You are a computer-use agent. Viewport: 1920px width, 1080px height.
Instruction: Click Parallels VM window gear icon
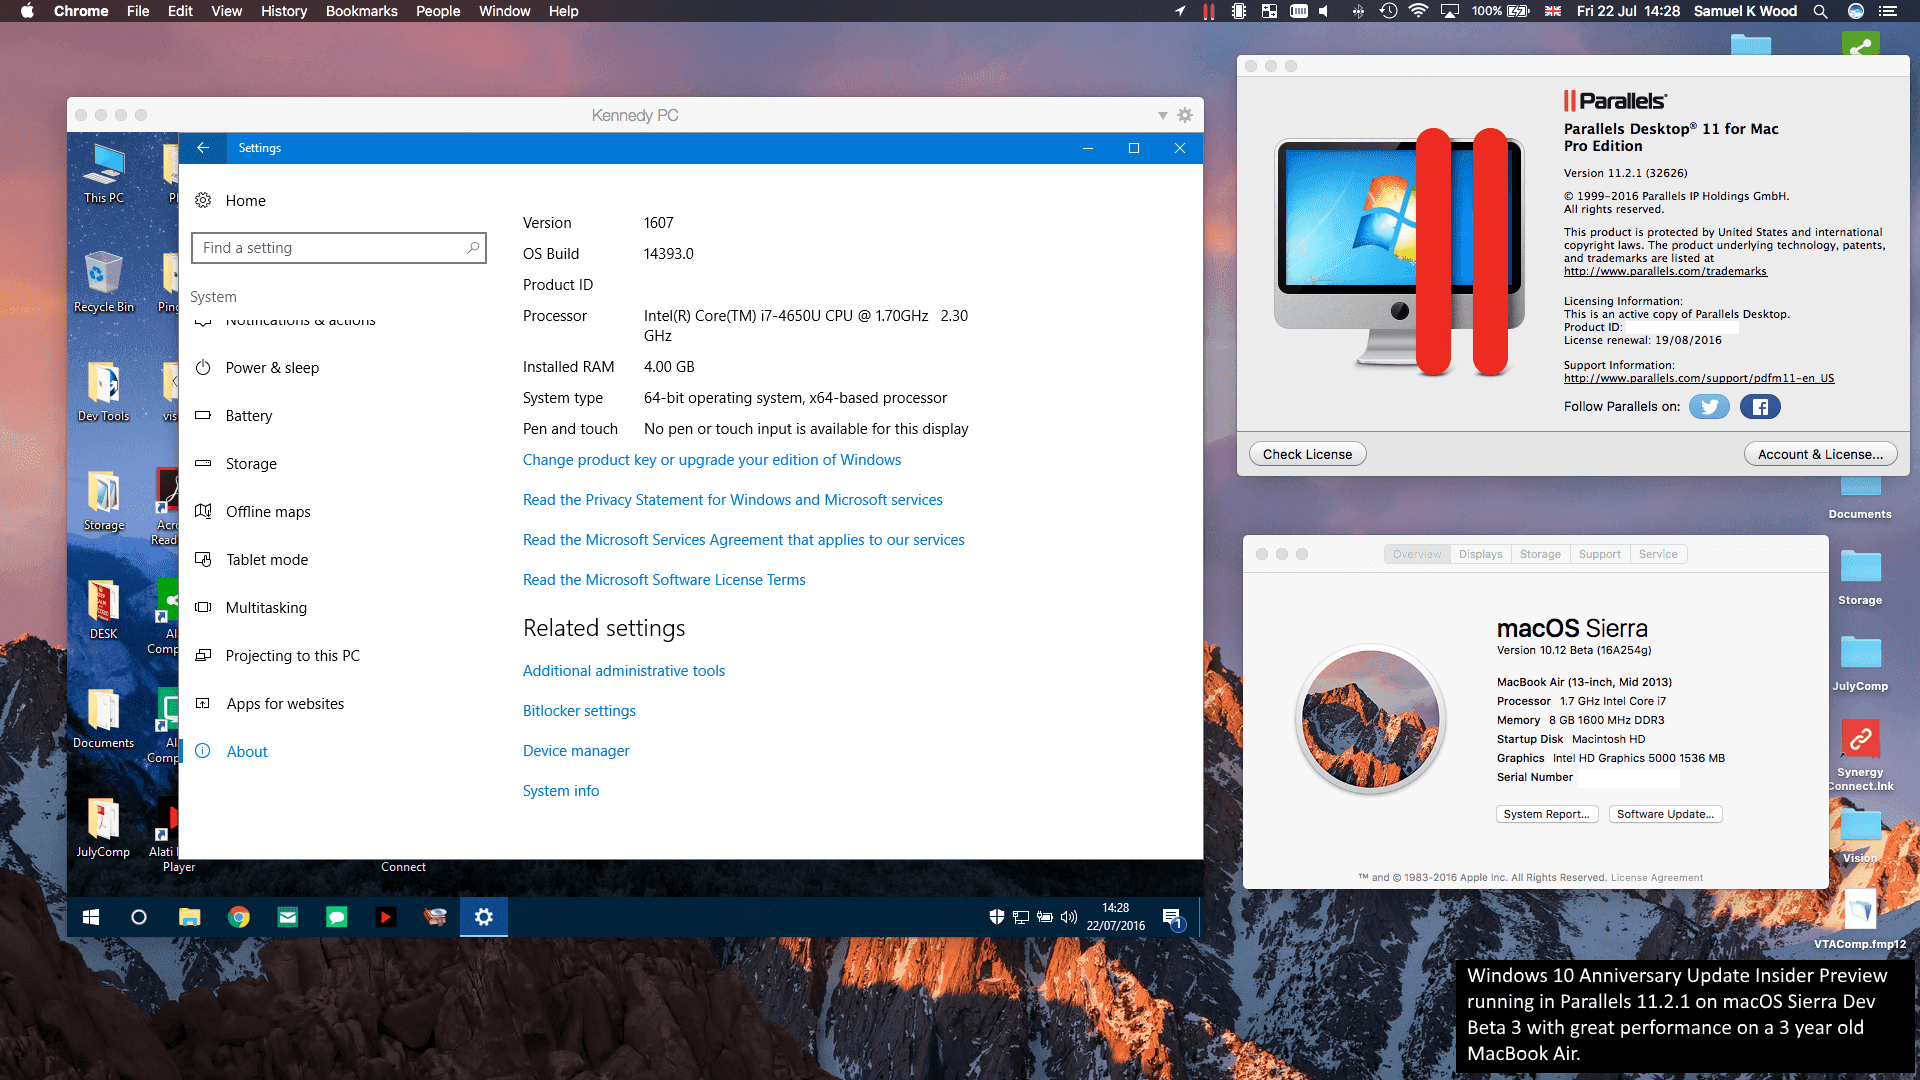[x=1185, y=115]
